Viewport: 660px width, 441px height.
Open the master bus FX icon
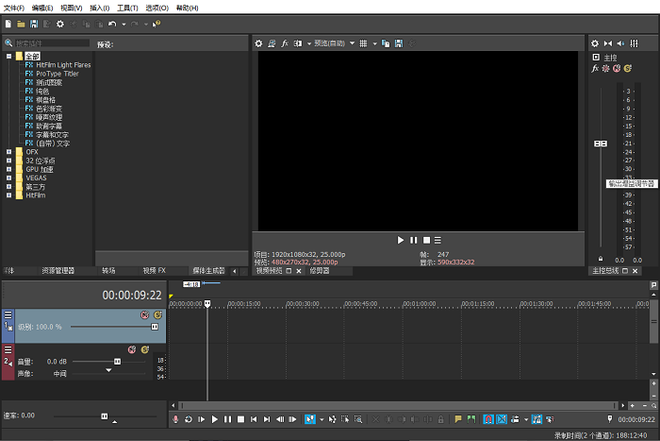click(595, 68)
